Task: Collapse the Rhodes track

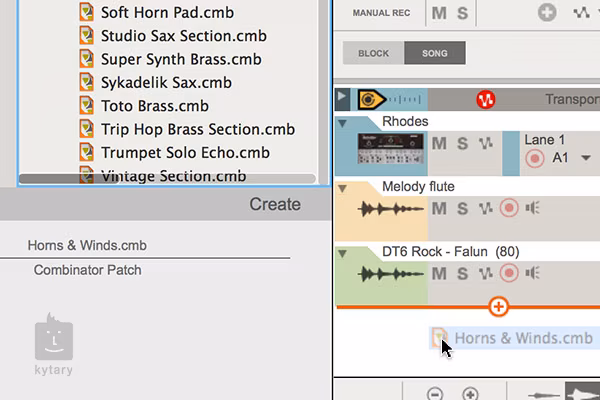Action: coord(342,123)
